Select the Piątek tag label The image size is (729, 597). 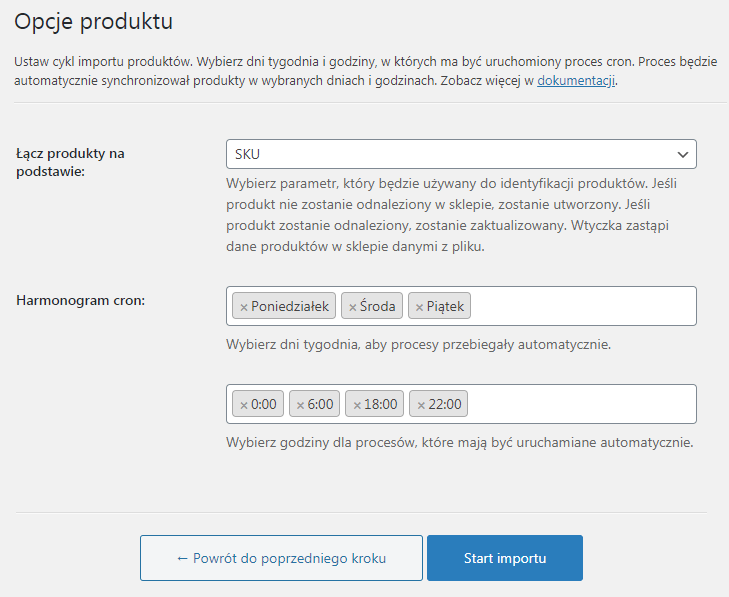pos(445,306)
